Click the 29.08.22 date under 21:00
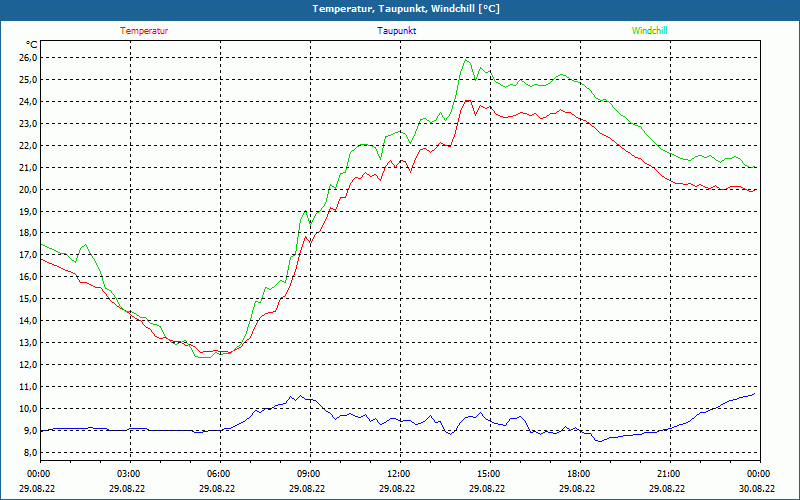 click(669, 488)
